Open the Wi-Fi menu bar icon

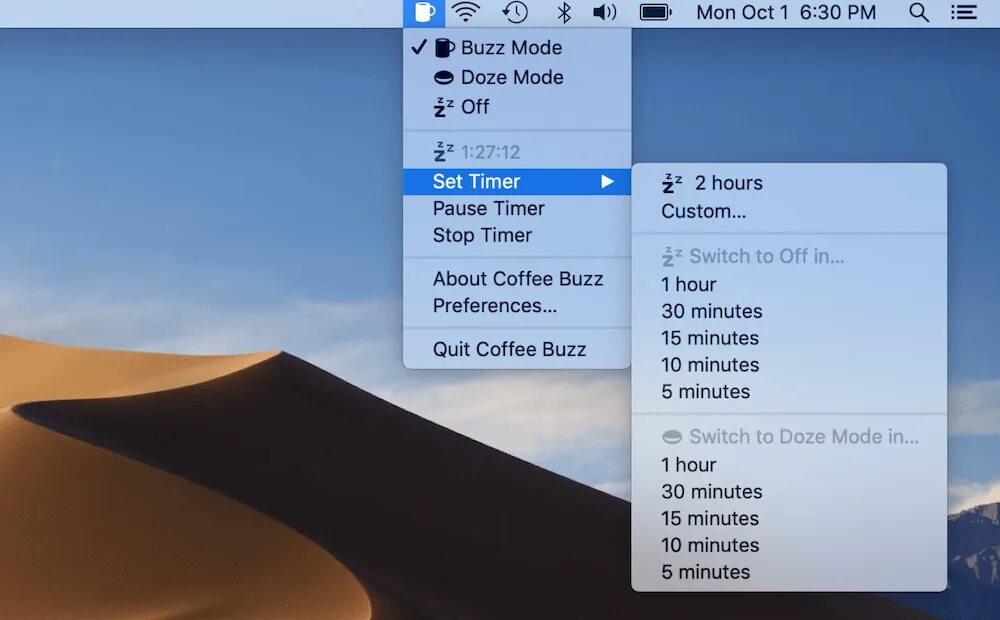(x=466, y=12)
